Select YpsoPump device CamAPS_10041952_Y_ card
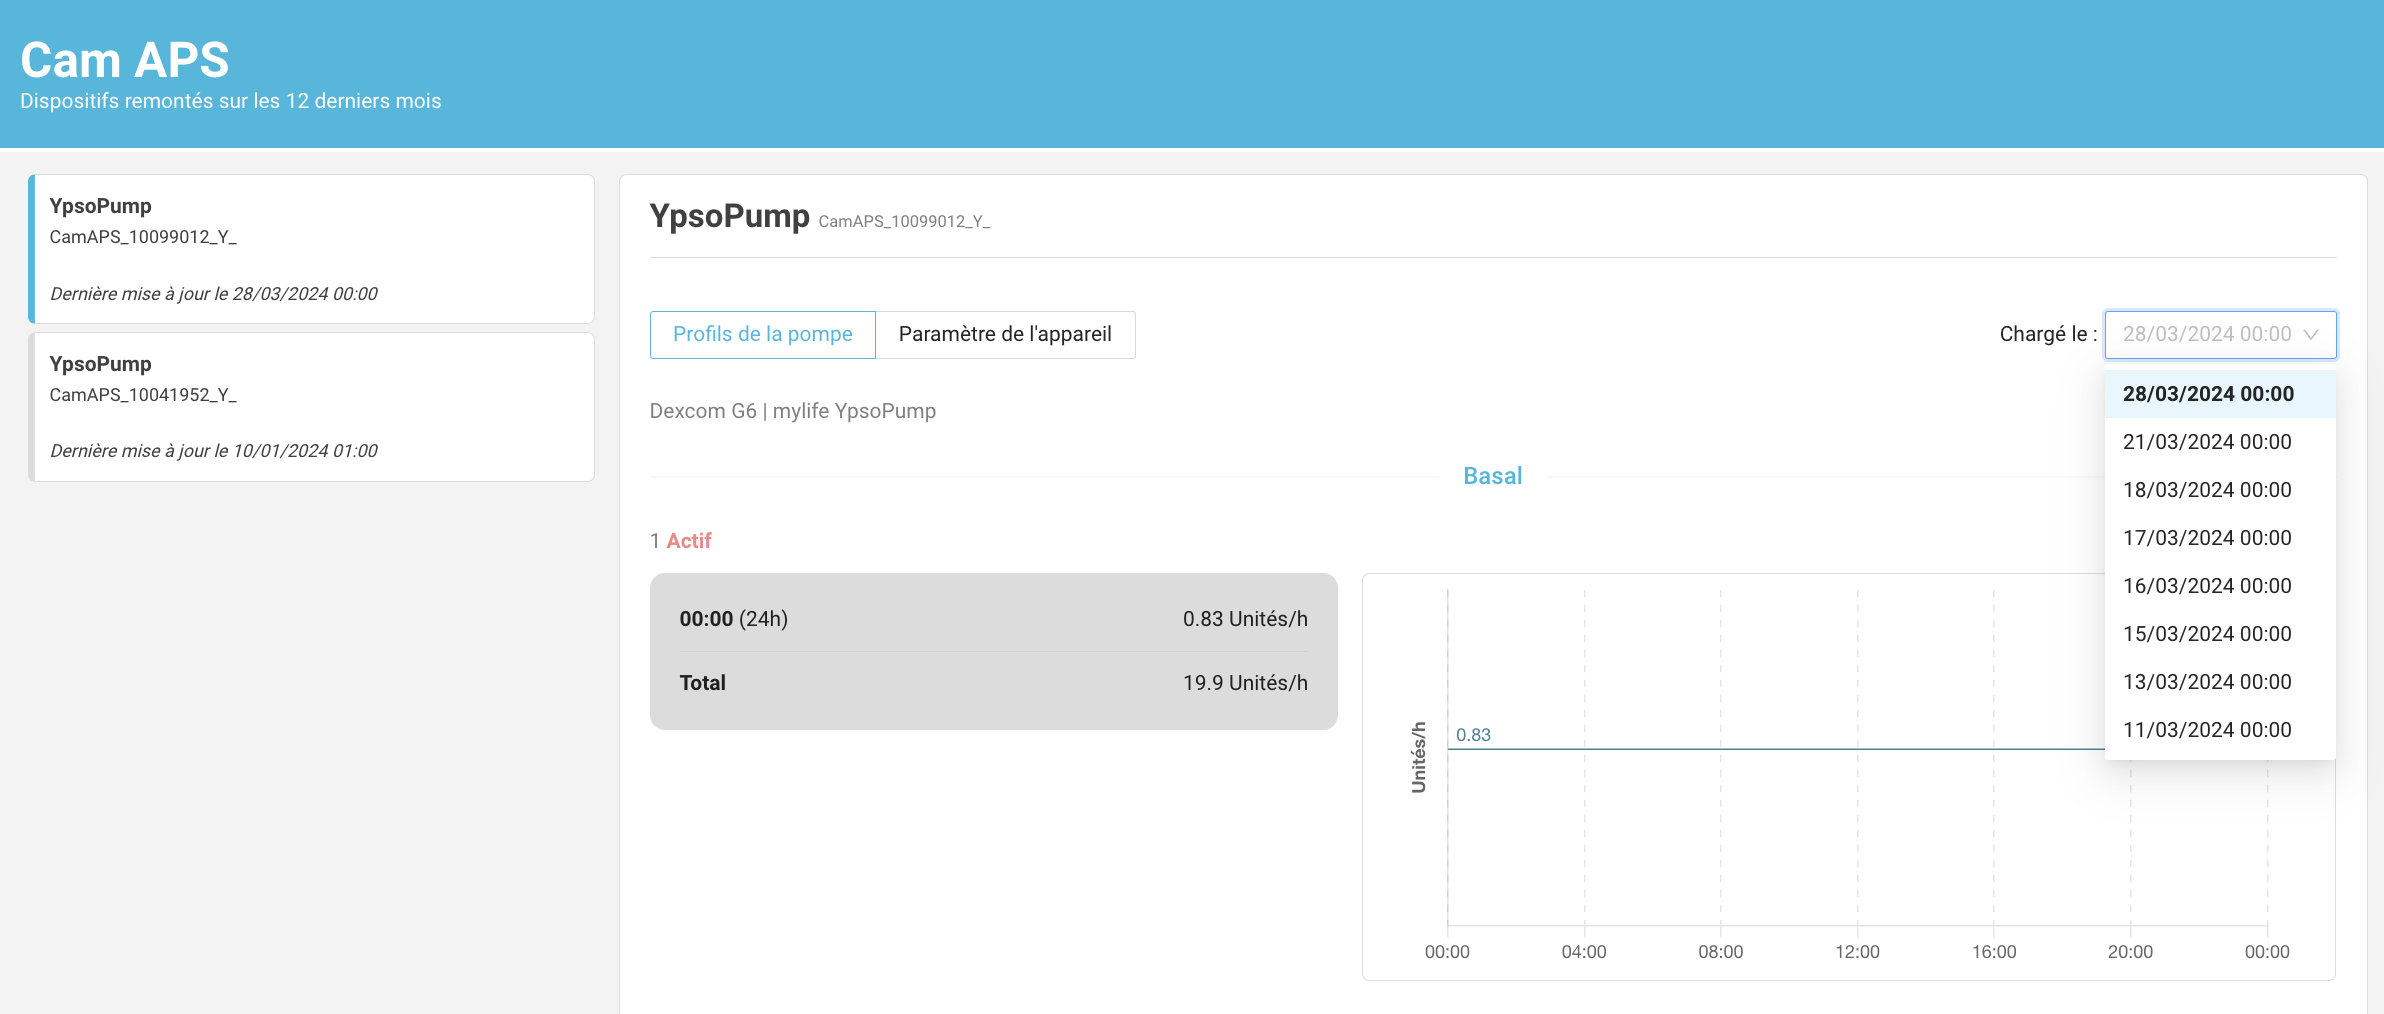The image size is (2384, 1014). pos(312,407)
